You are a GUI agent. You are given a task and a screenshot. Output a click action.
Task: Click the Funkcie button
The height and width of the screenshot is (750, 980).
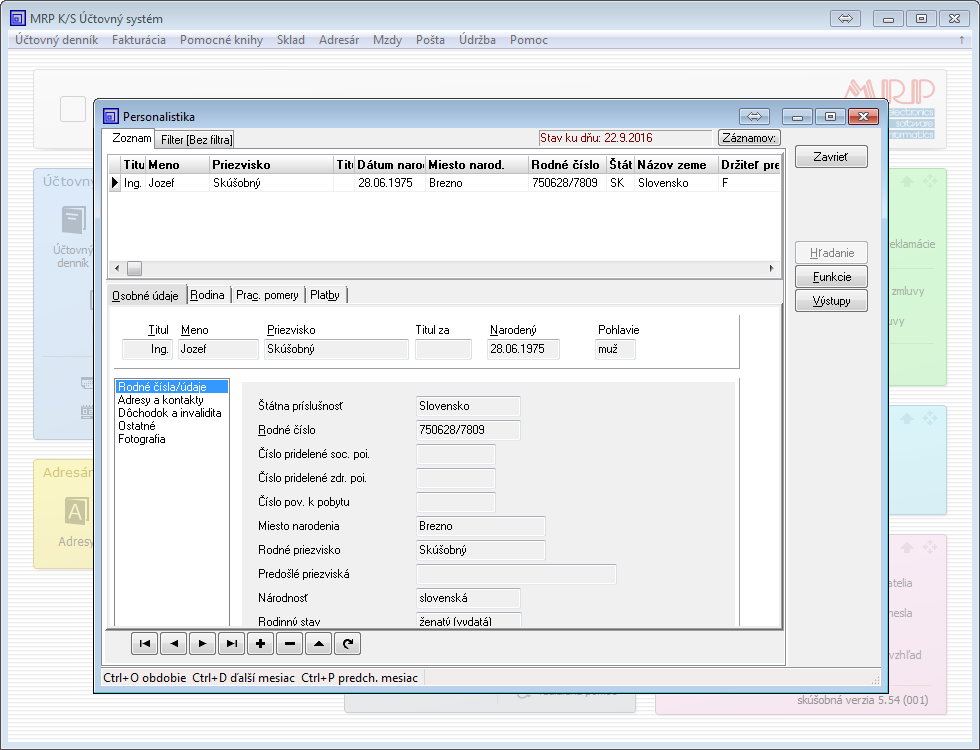tap(831, 277)
